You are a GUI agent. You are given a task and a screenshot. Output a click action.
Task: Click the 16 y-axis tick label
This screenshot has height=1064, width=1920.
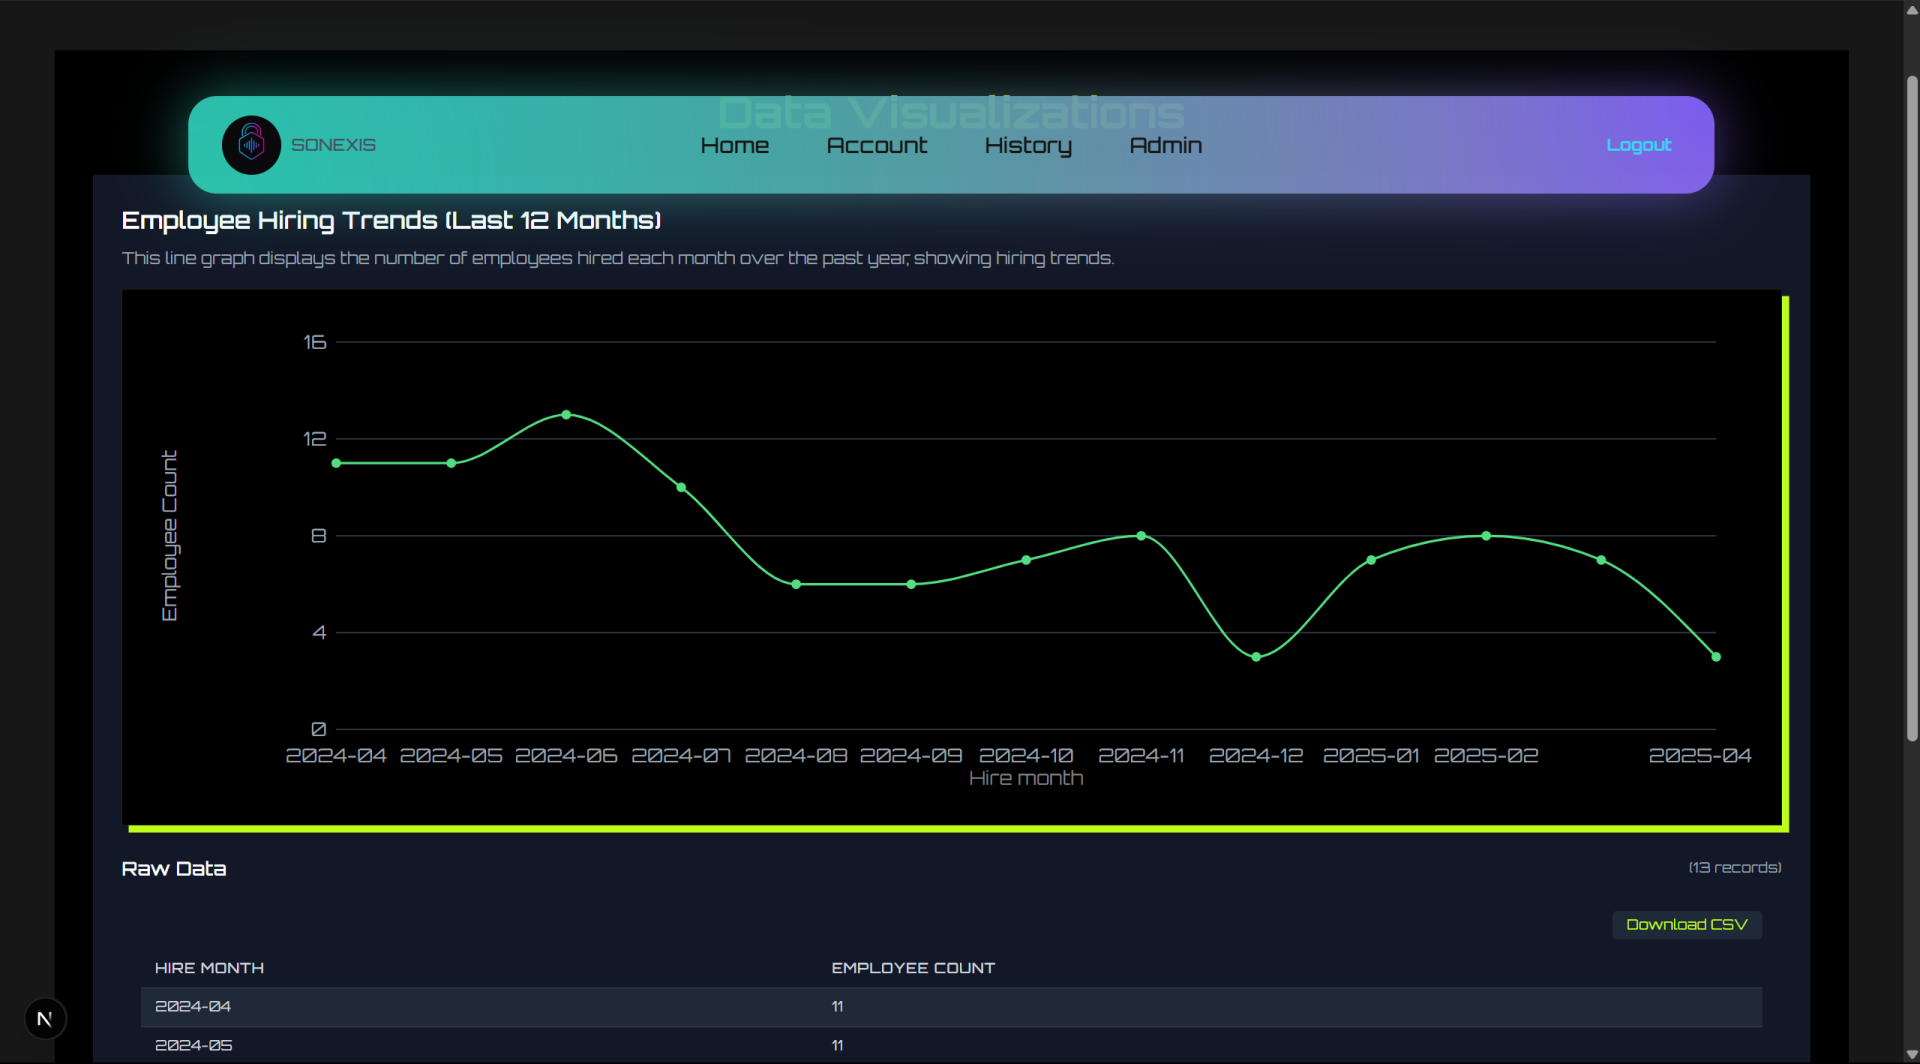315,343
